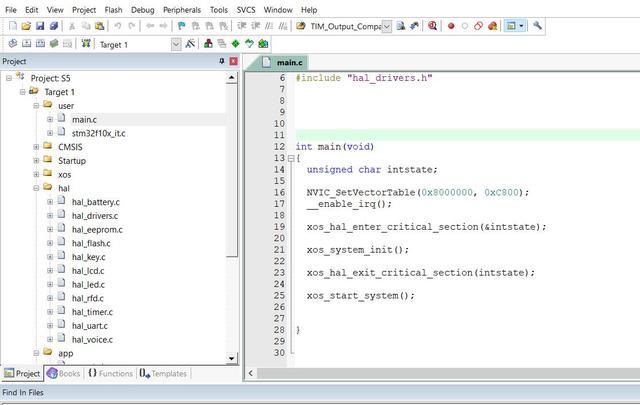Switch to the Functions tab

click(x=110, y=373)
